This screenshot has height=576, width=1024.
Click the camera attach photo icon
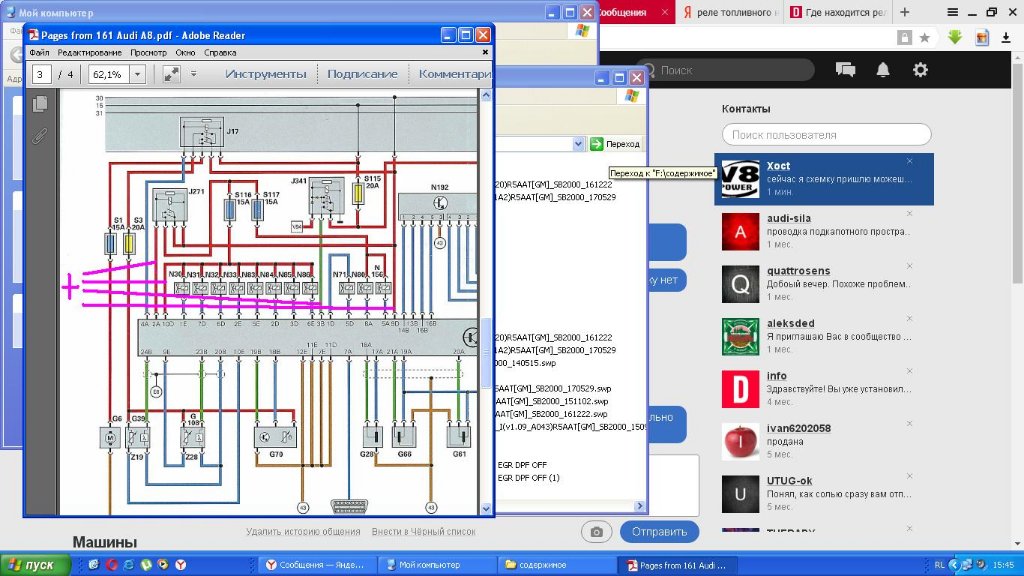click(597, 532)
